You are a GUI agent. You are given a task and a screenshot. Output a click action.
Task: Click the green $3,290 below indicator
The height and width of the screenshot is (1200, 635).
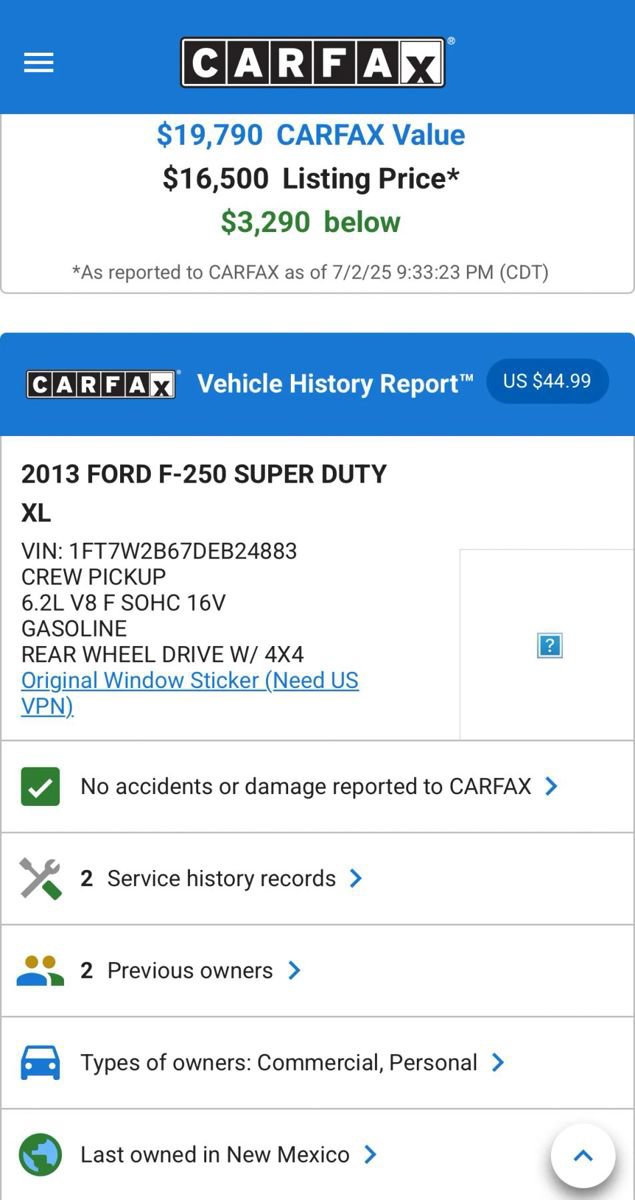click(x=310, y=222)
